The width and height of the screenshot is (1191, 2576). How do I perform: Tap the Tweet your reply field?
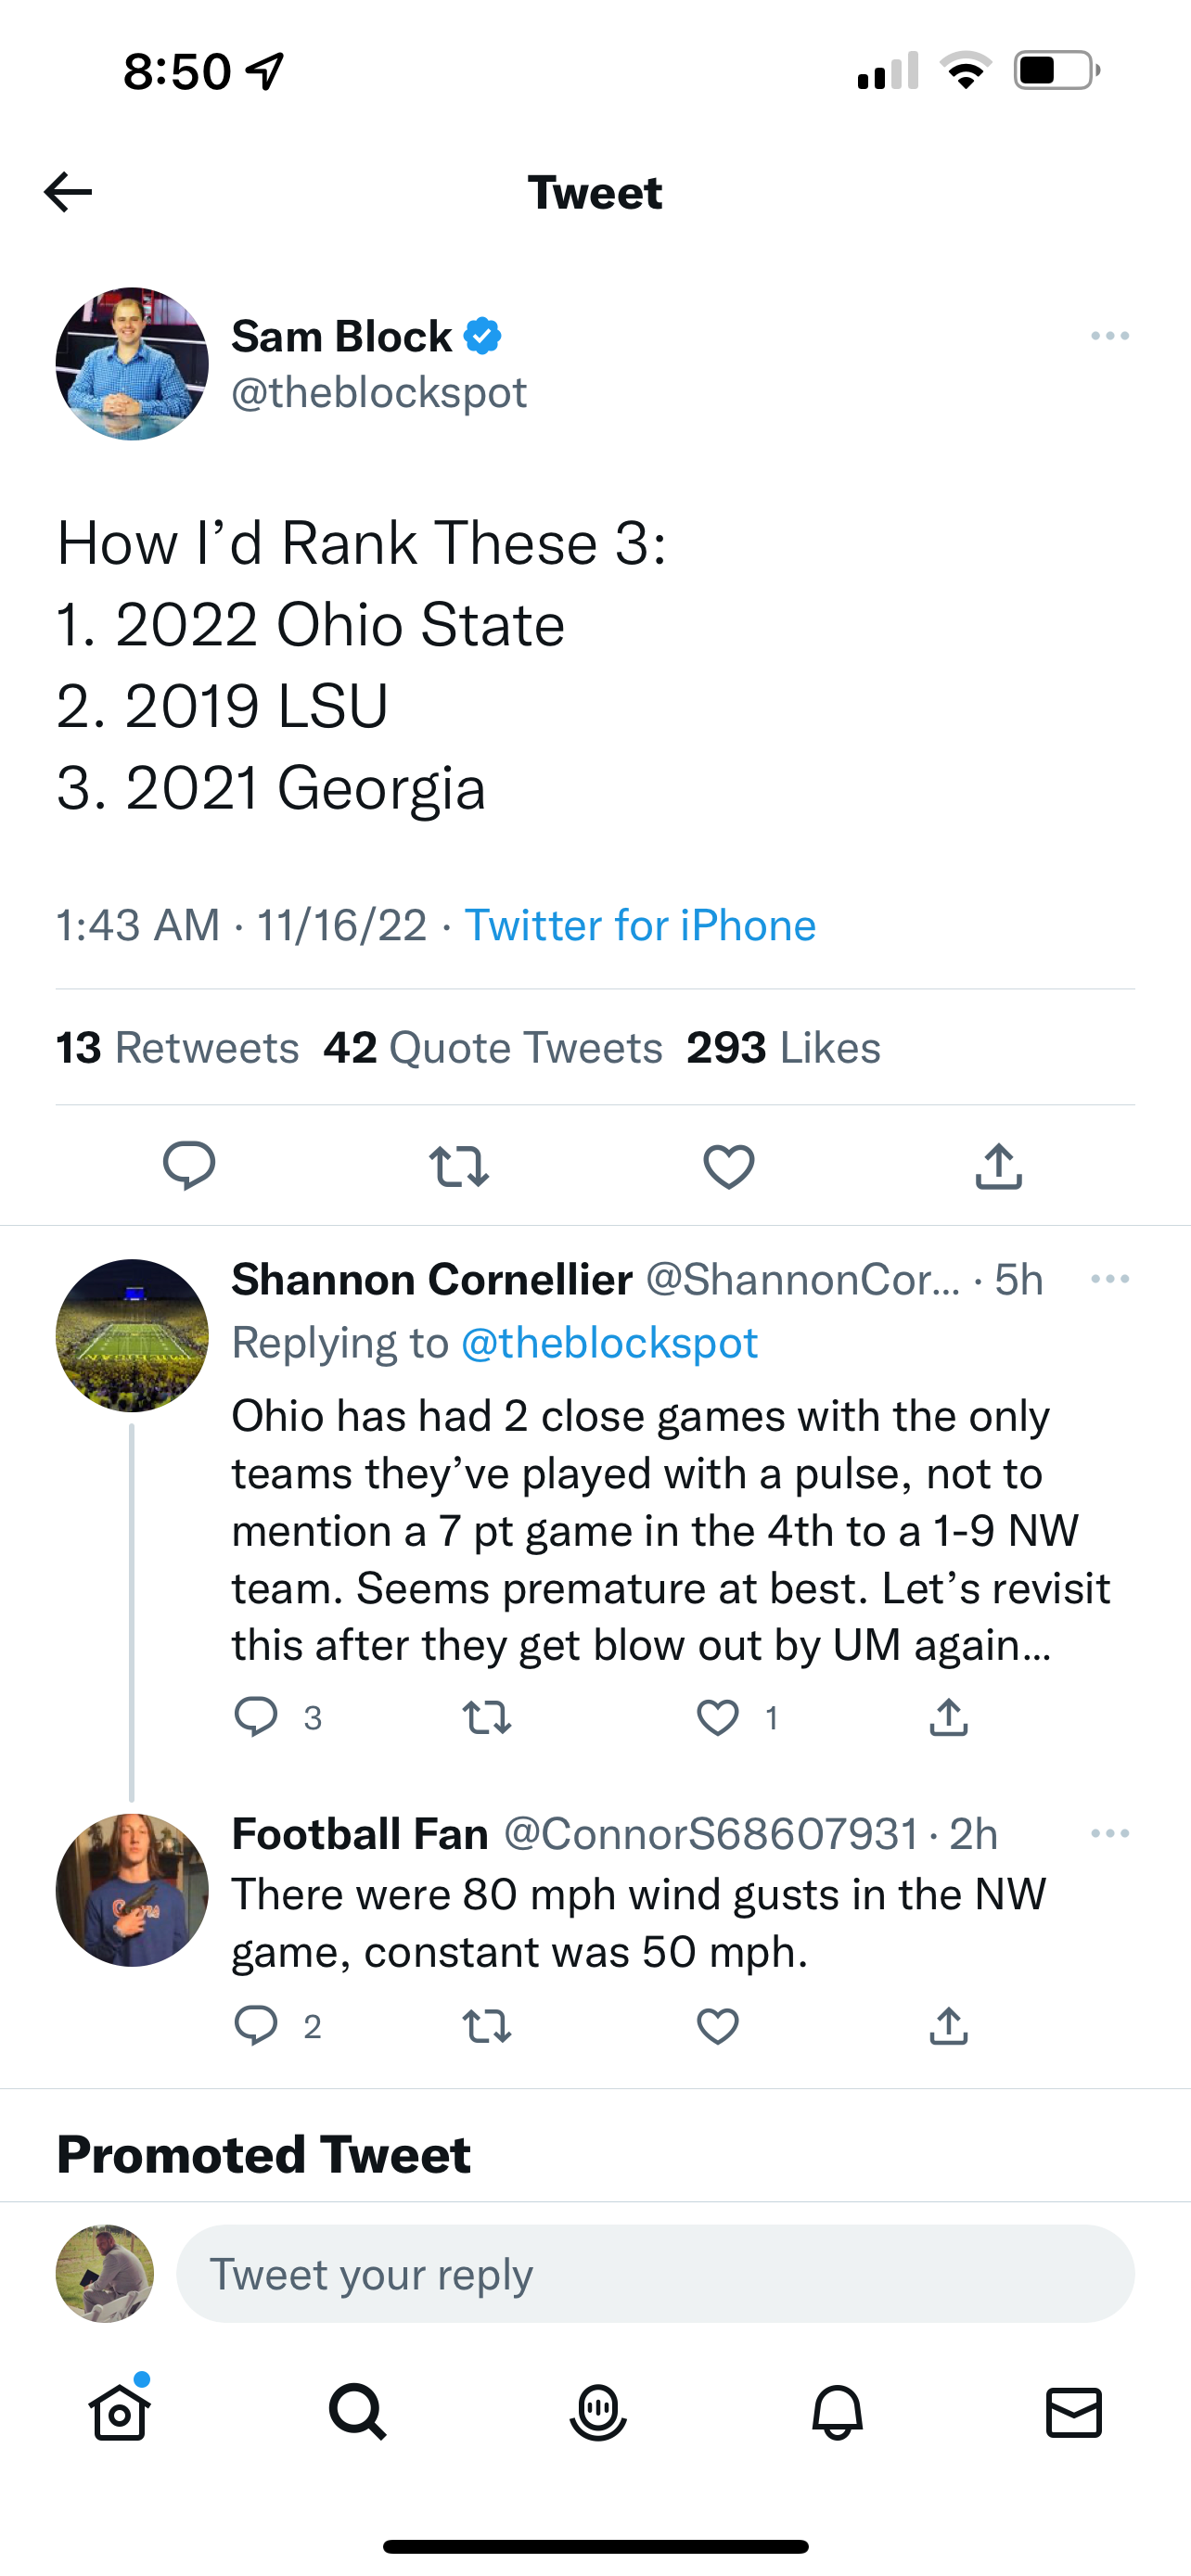(655, 2274)
